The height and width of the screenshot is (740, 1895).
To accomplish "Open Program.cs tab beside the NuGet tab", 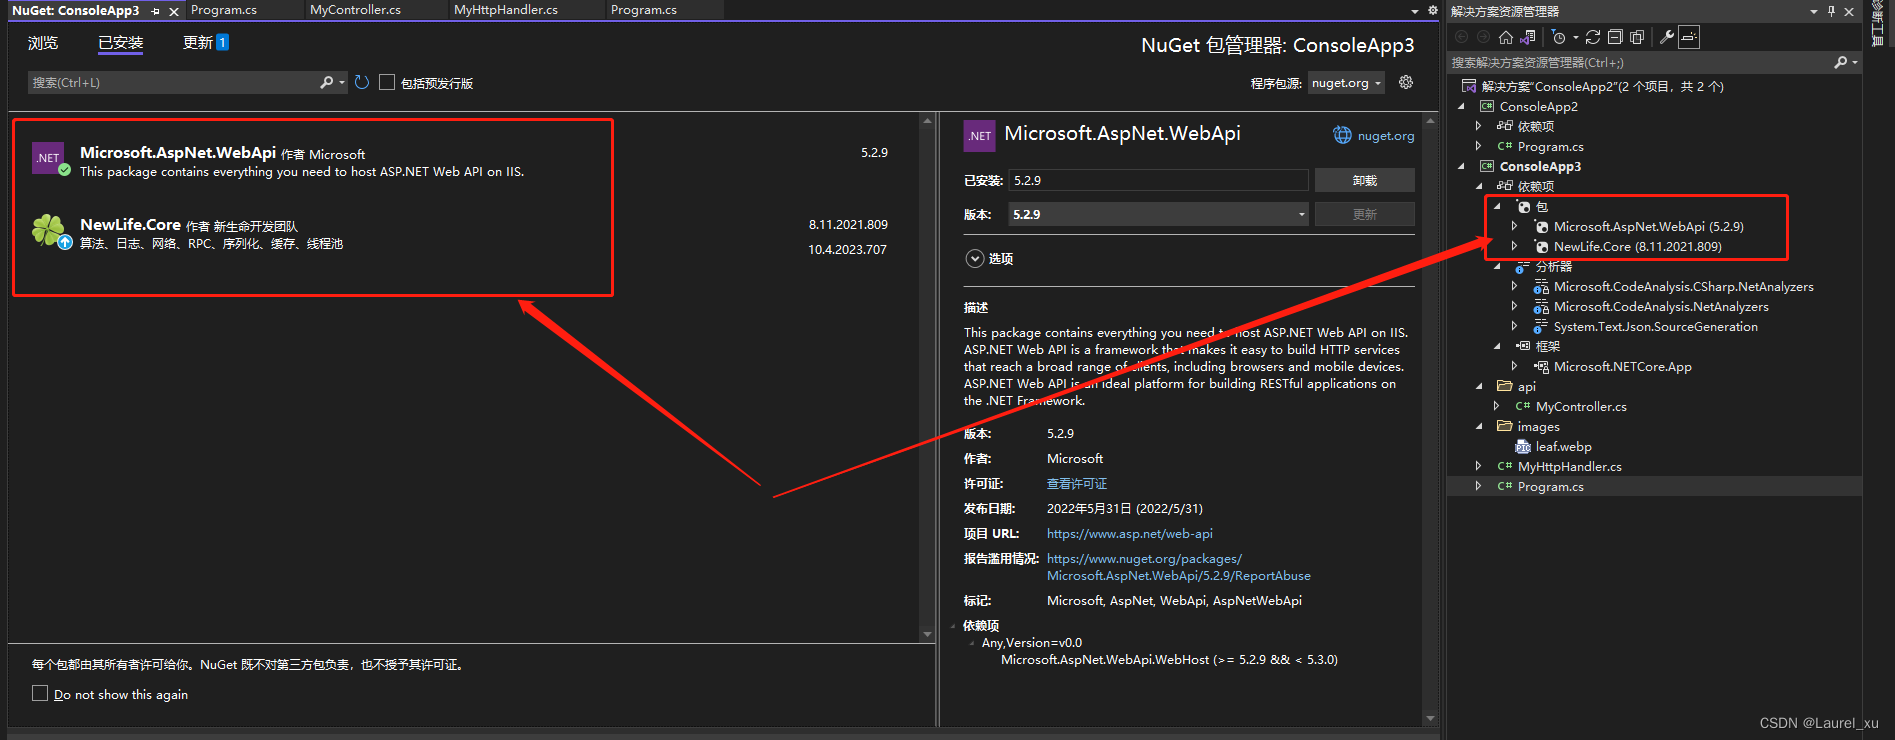I will 224,10.
